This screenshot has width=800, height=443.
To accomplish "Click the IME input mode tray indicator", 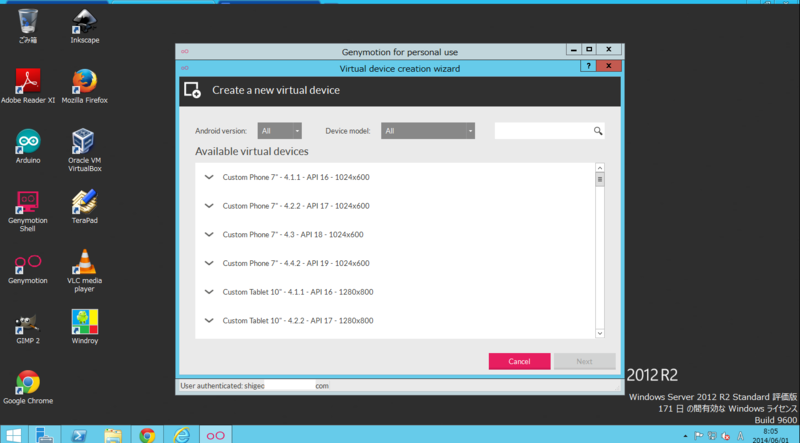I will coord(740,436).
